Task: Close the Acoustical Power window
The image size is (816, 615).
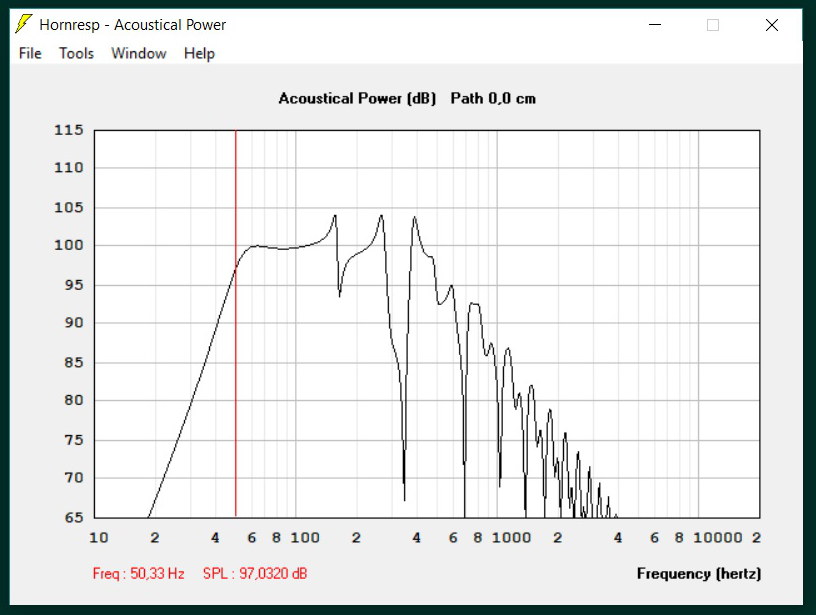Action: tap(772, 24)
